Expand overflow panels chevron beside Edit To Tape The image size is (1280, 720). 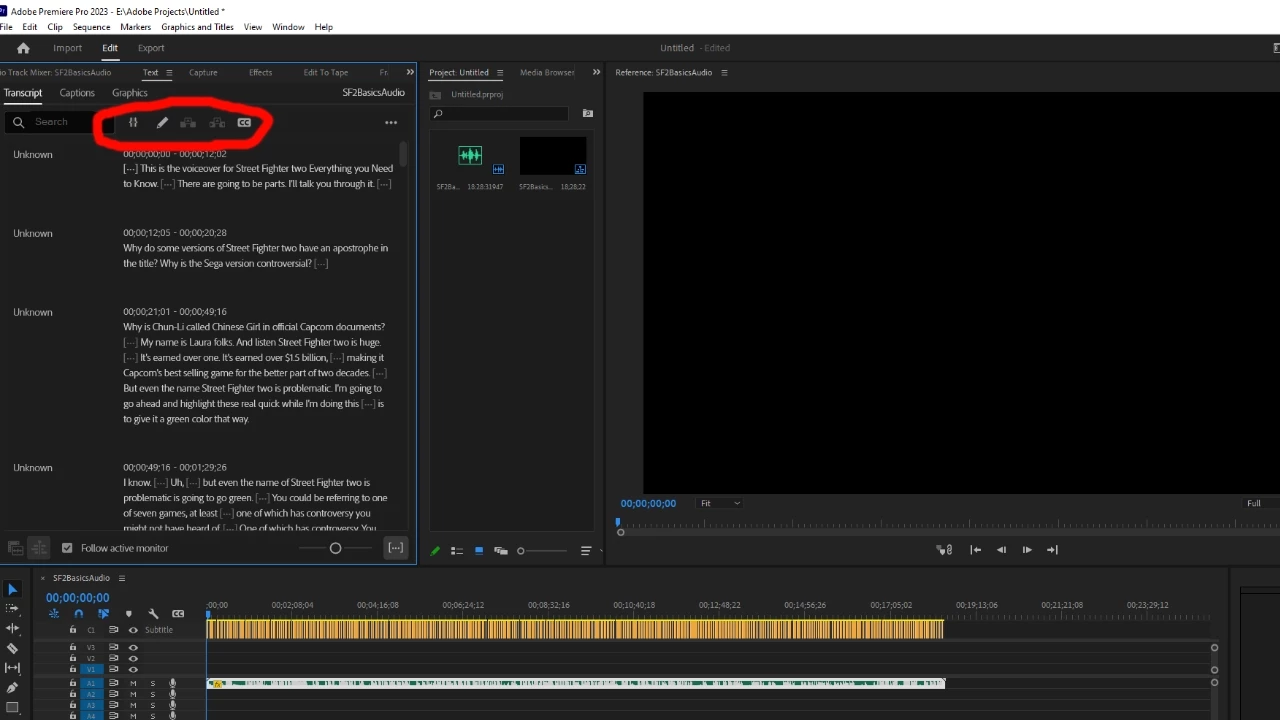410,73
